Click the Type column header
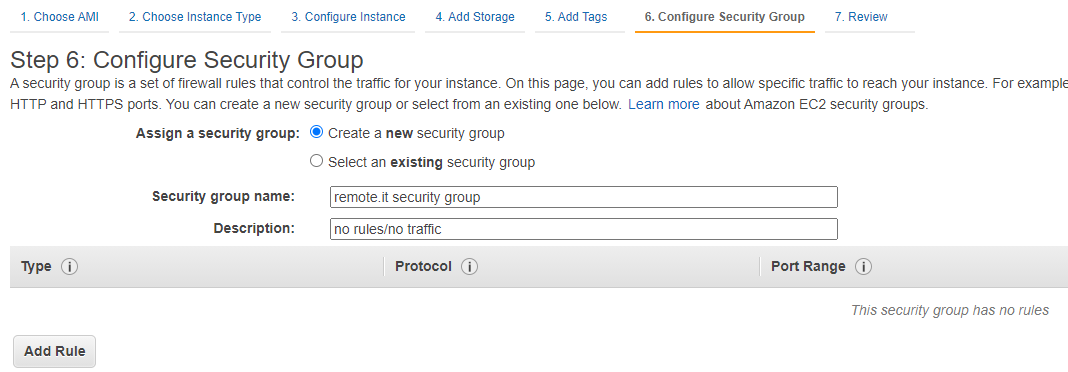Screen dimensions: 1068x372 point(36,266)
